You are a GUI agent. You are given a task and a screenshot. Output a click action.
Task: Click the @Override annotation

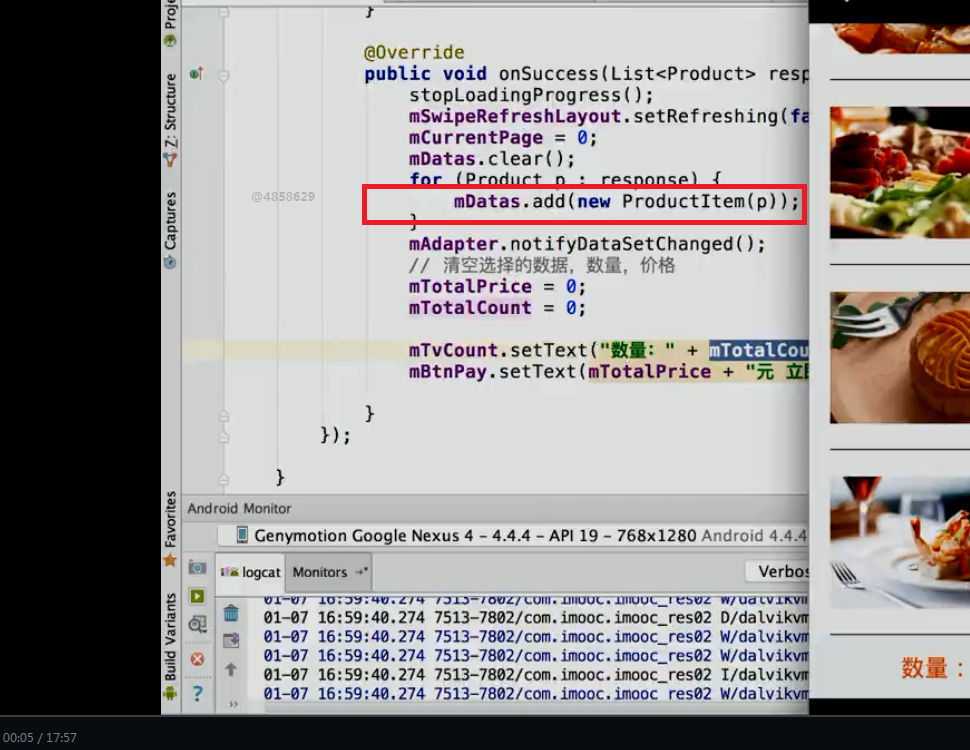coord(414,52)
